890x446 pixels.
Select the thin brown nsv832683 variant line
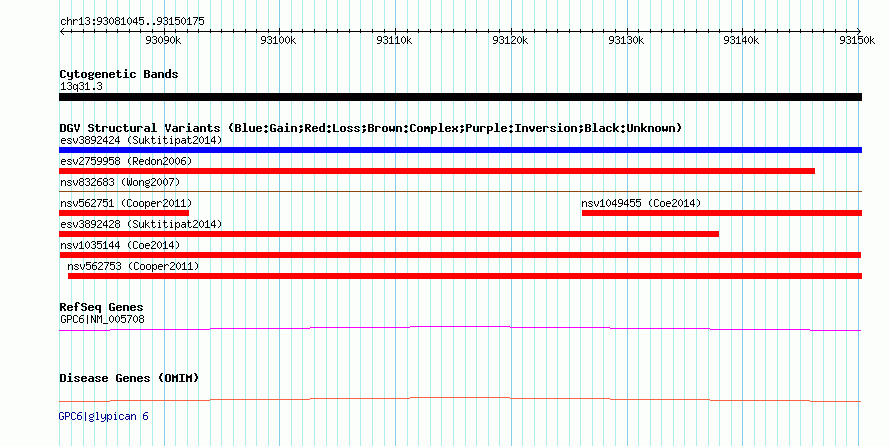460,192
